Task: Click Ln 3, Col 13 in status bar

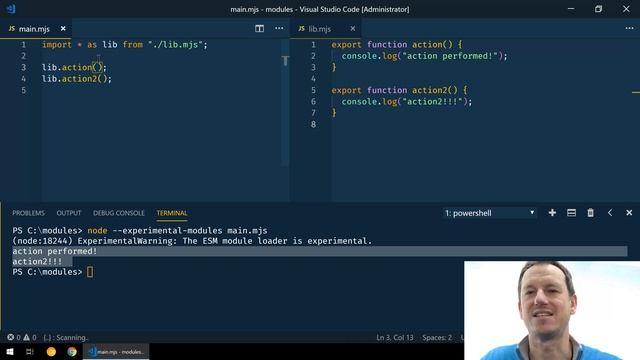Action: [x=395, y=338]
